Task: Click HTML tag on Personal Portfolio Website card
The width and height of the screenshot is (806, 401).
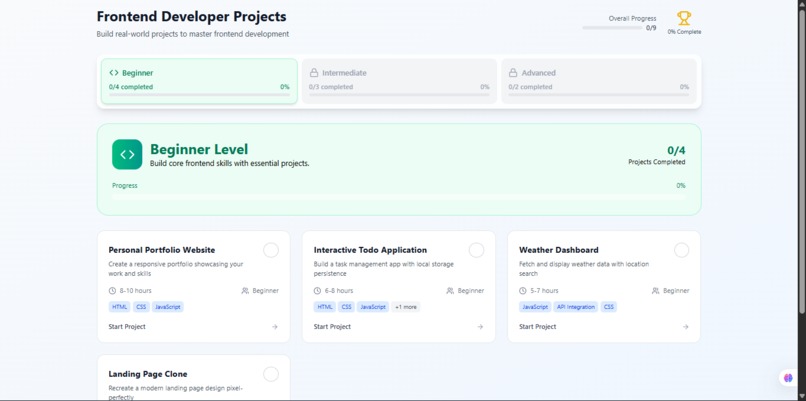Action: (x=119, y=307)
